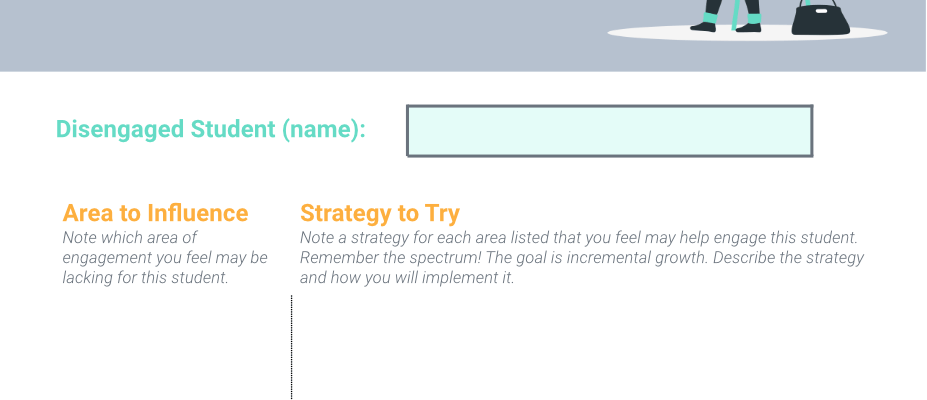Click the "Remember the spectrum!" sentence
927x400 pixels.
391,258
